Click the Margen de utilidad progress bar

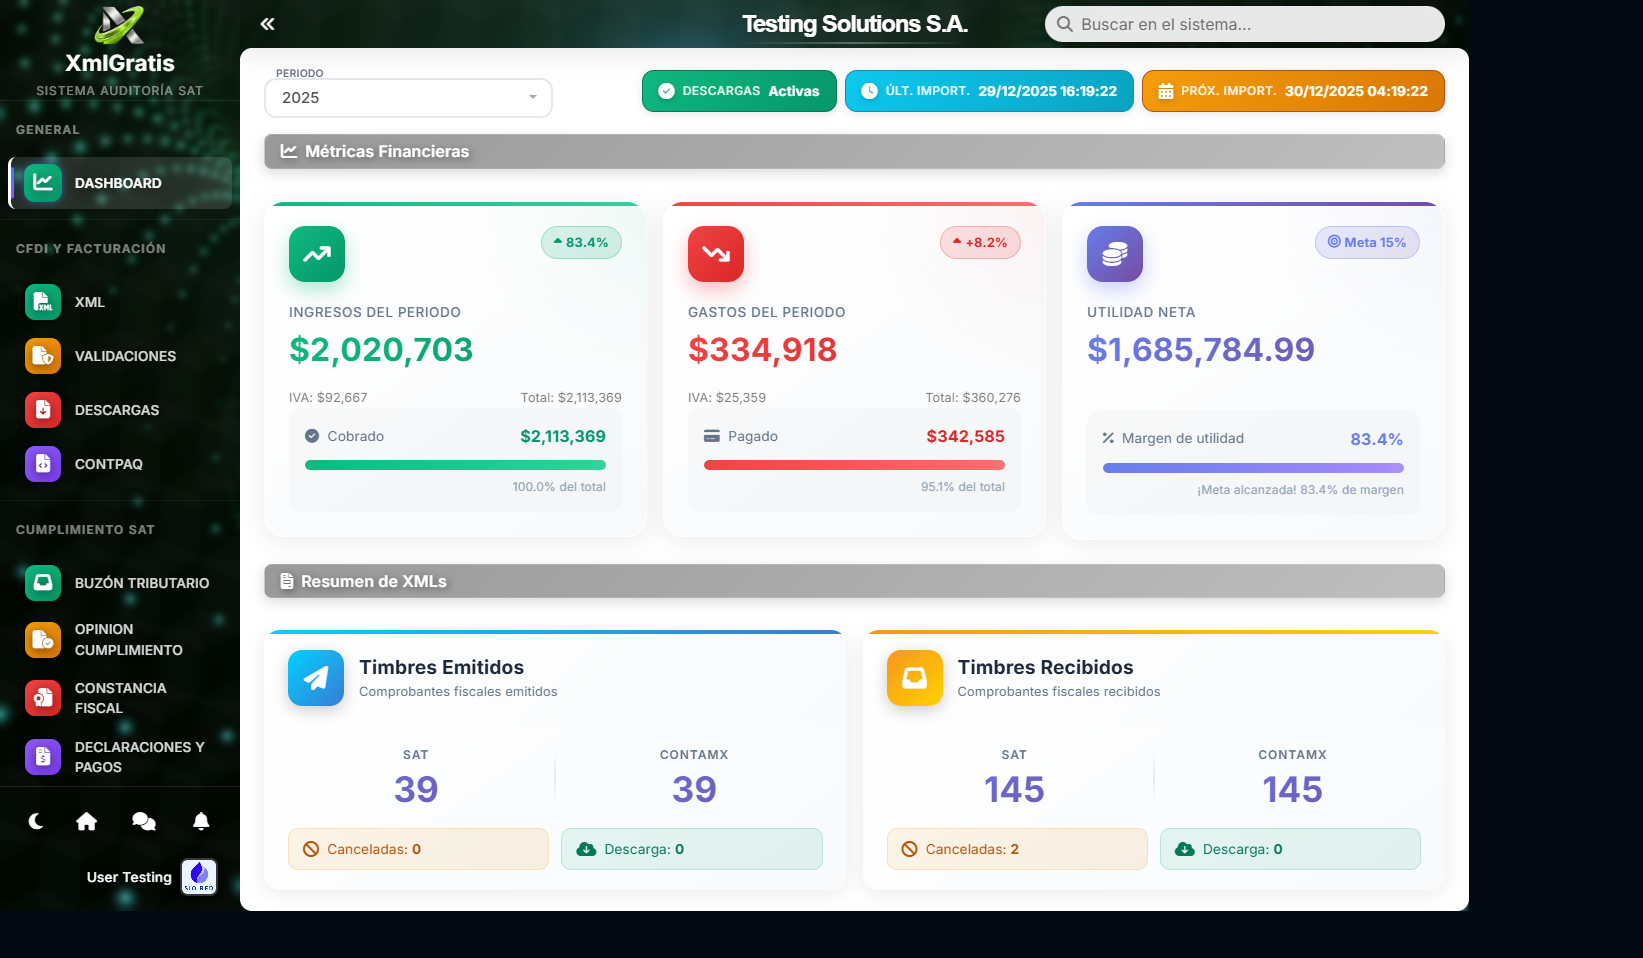(x=1252, y=466)
